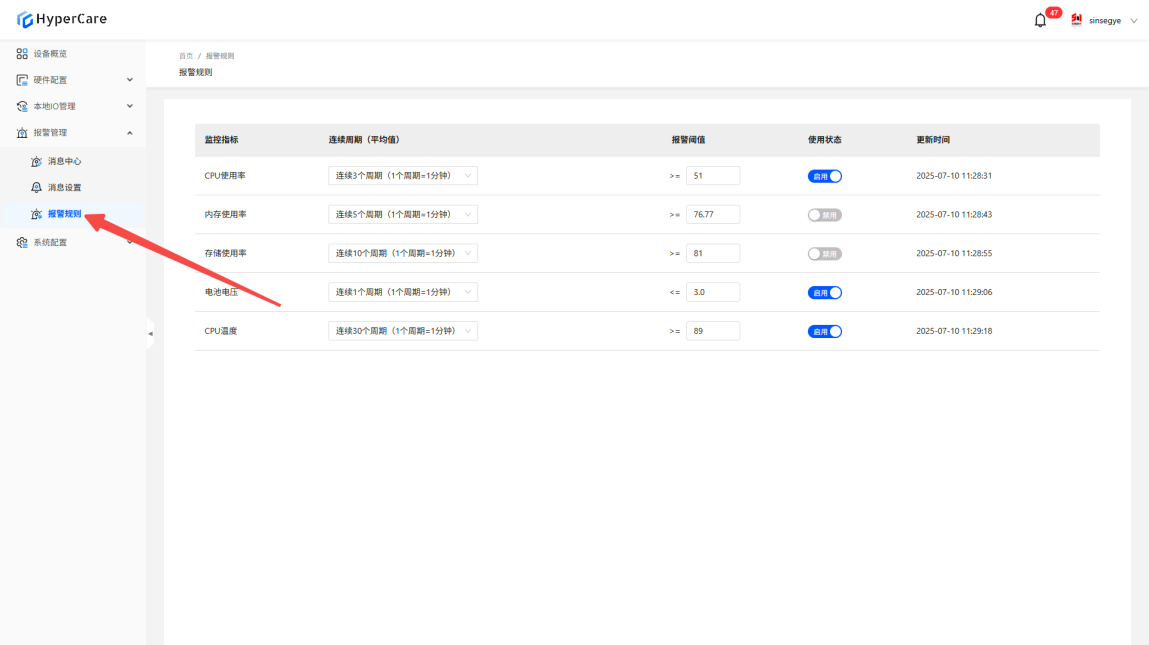Click the 内存使用率 row label
Image resolution: width=1149 pixels, height=645 pixels.
(x=226, y=215)
